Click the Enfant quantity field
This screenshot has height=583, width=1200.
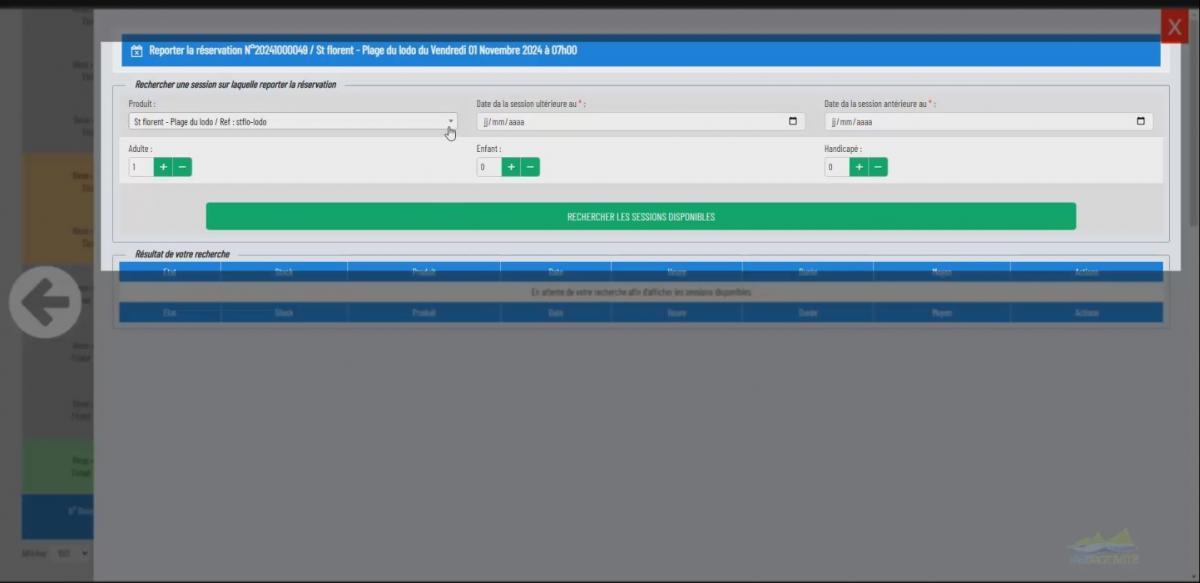(489, 167)
